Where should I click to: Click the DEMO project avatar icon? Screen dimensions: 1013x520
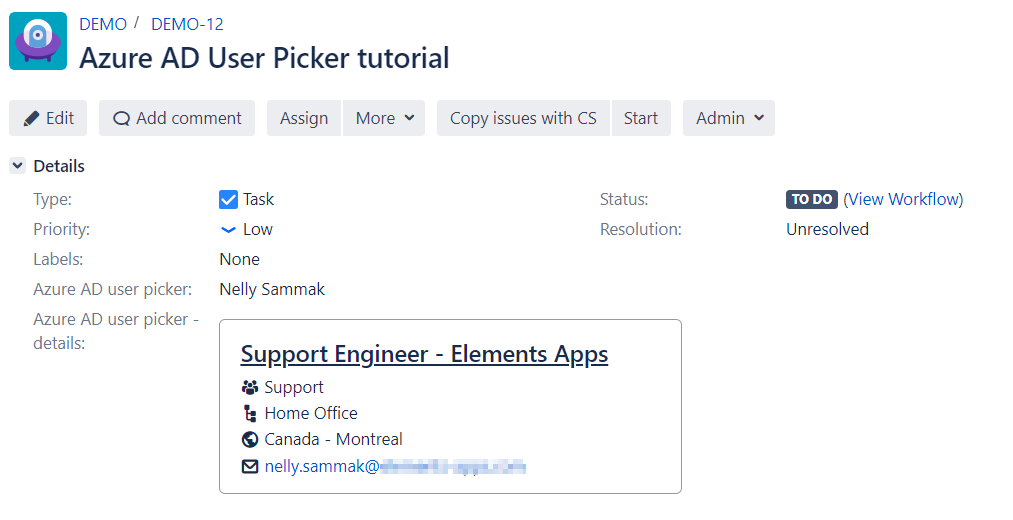click(x=38, y=41)
